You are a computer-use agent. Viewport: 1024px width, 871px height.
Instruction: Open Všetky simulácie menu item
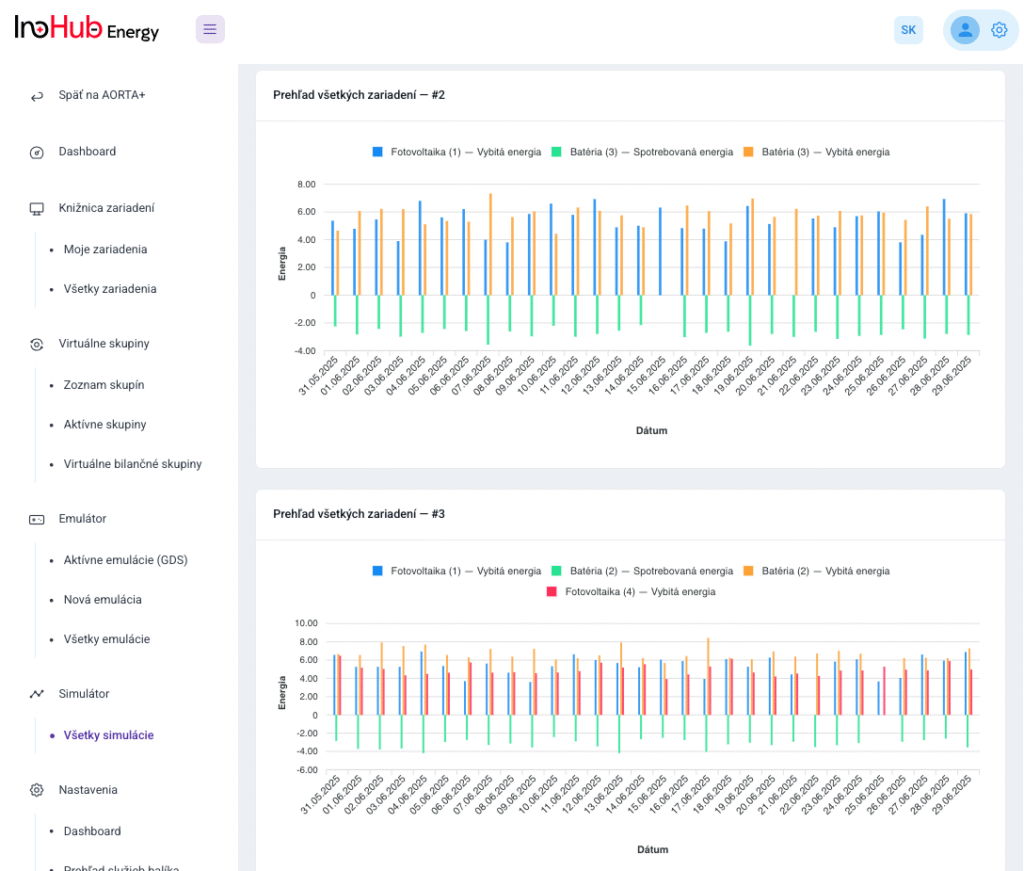108,735
